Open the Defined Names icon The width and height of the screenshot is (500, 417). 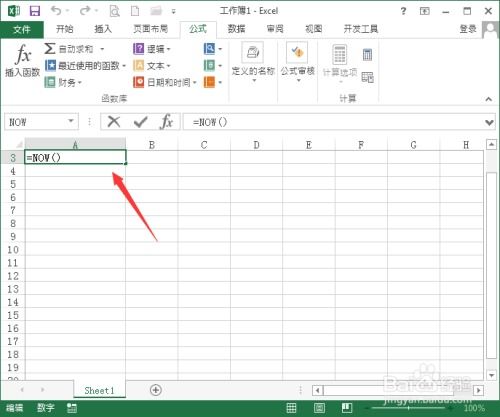click(x=253, y=63)
